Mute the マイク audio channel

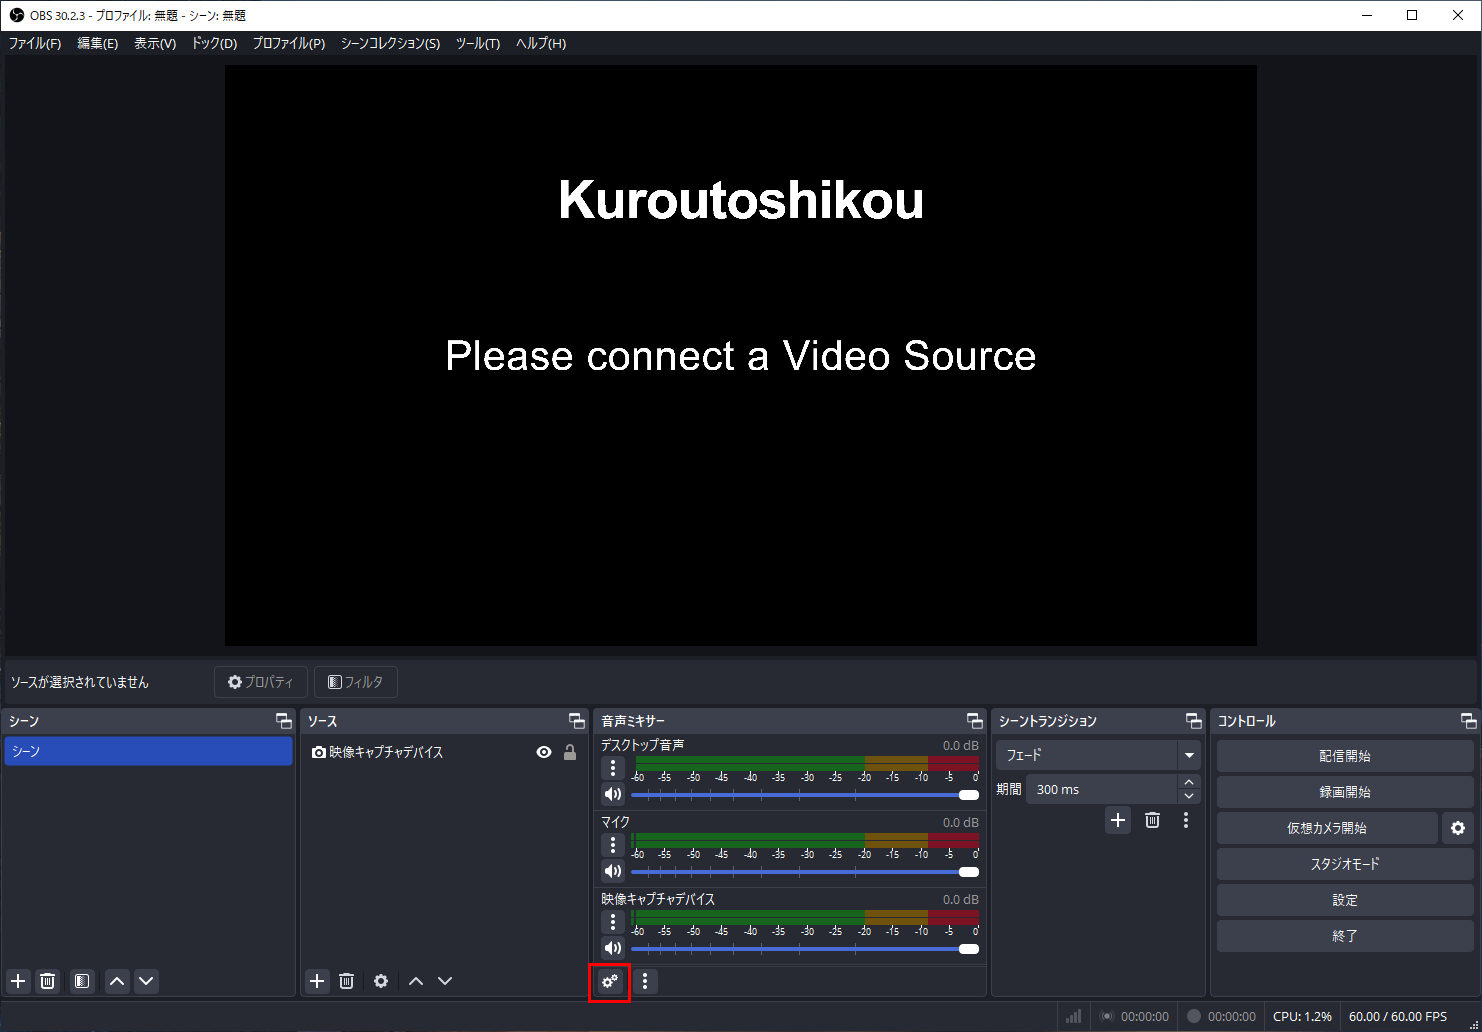pyautogui.click(x=613, y=871)
